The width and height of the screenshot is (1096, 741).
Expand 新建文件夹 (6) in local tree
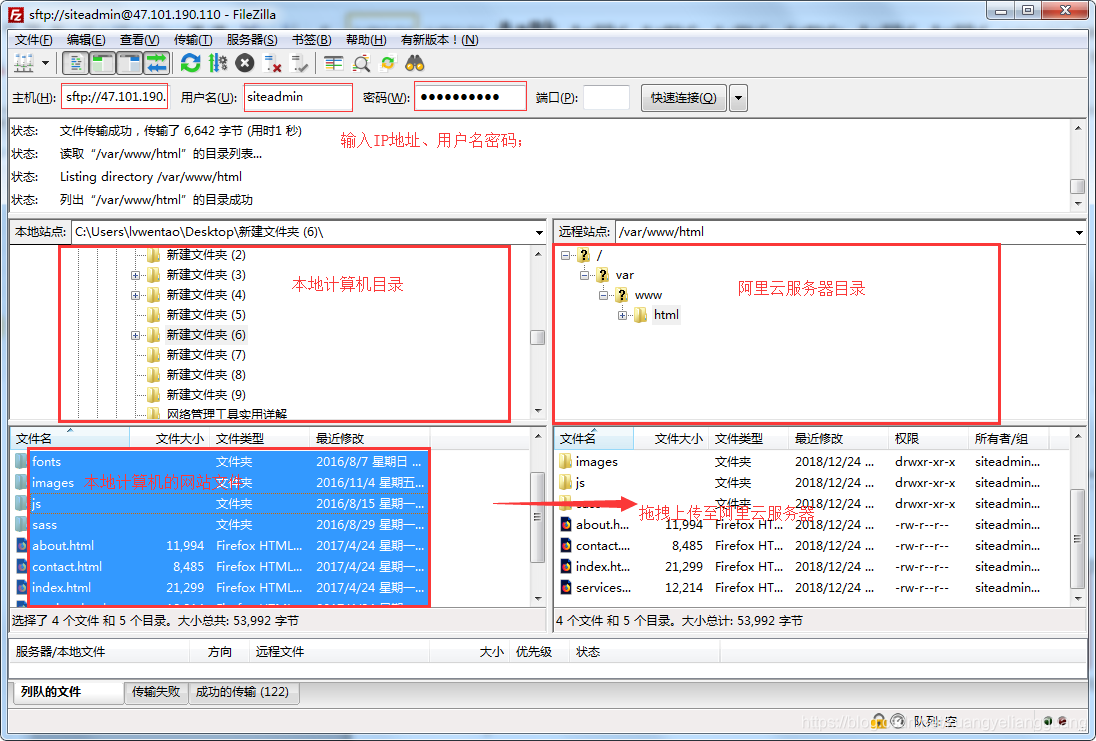click(x=136, y=336)
